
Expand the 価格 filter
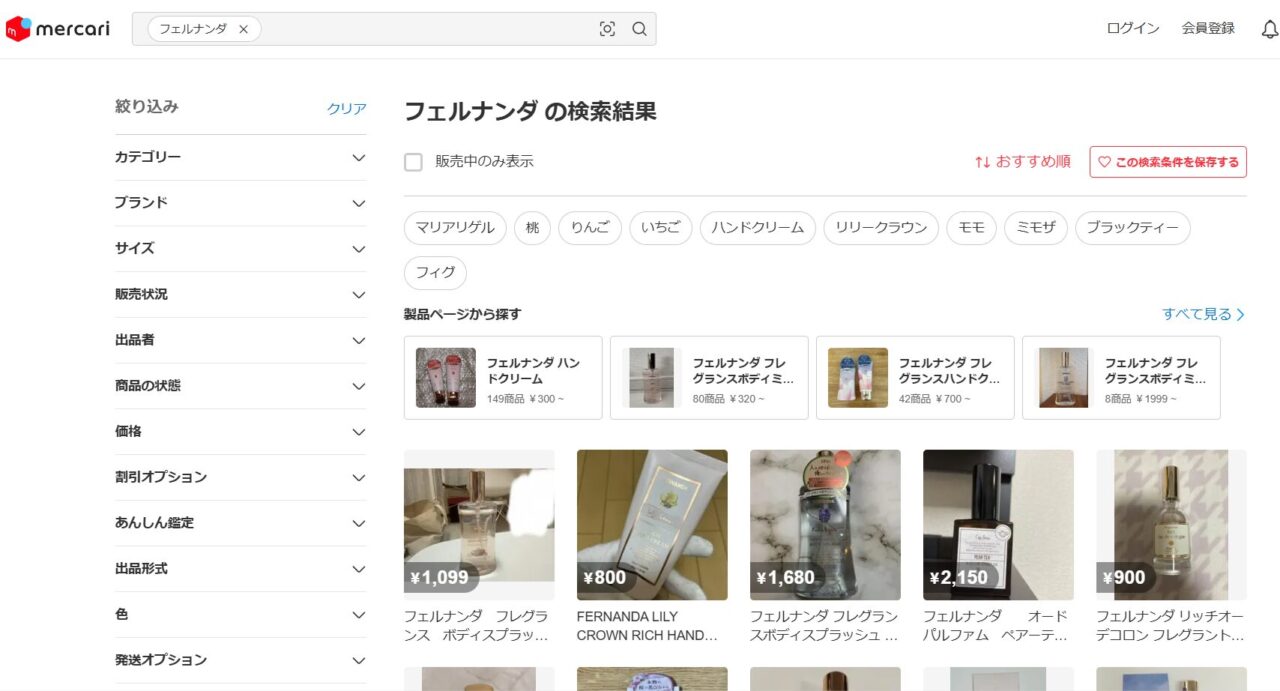click(x=241, y=432)
